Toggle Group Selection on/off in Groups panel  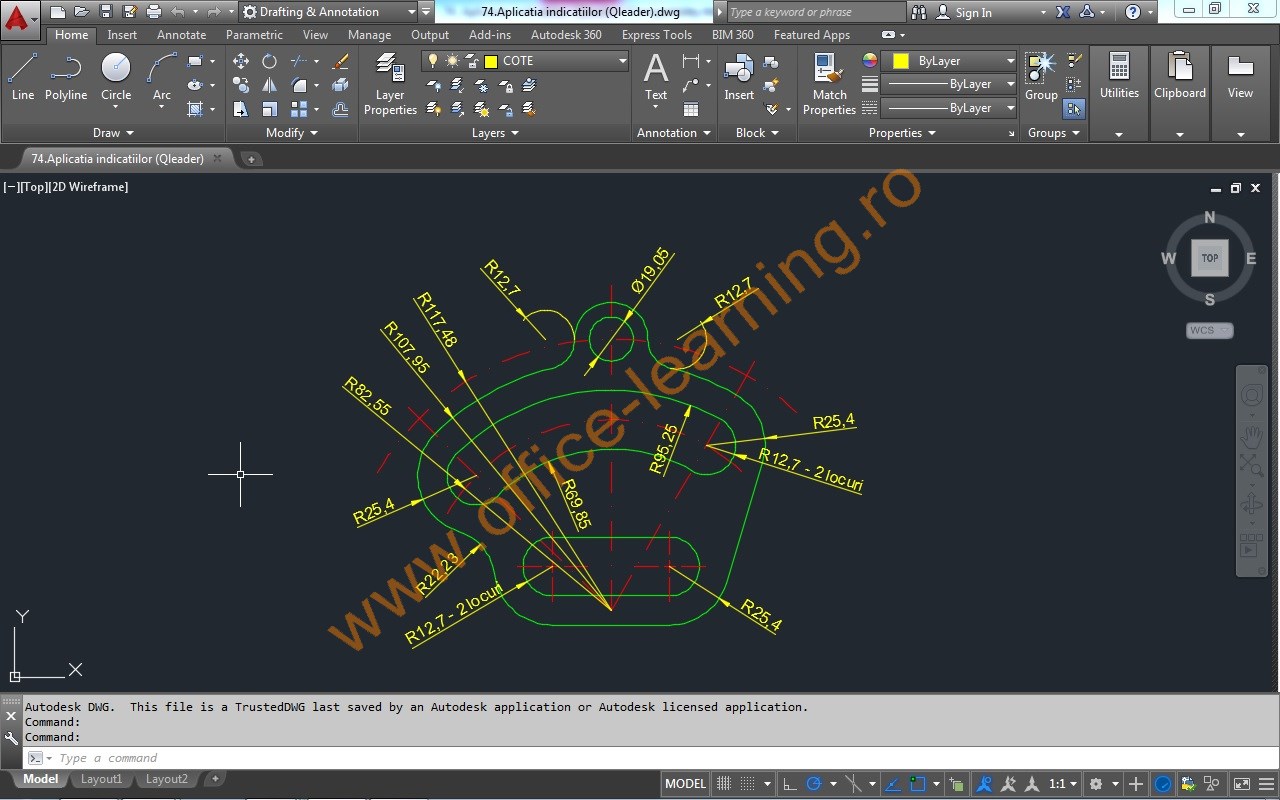[1074, 109]
